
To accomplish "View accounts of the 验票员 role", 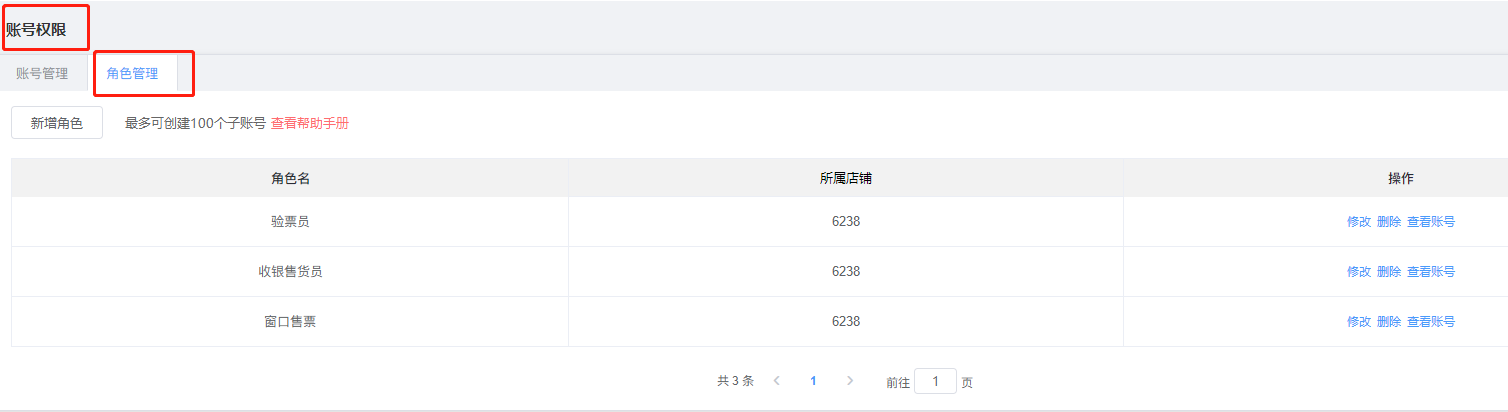I will click(1431, 222).
